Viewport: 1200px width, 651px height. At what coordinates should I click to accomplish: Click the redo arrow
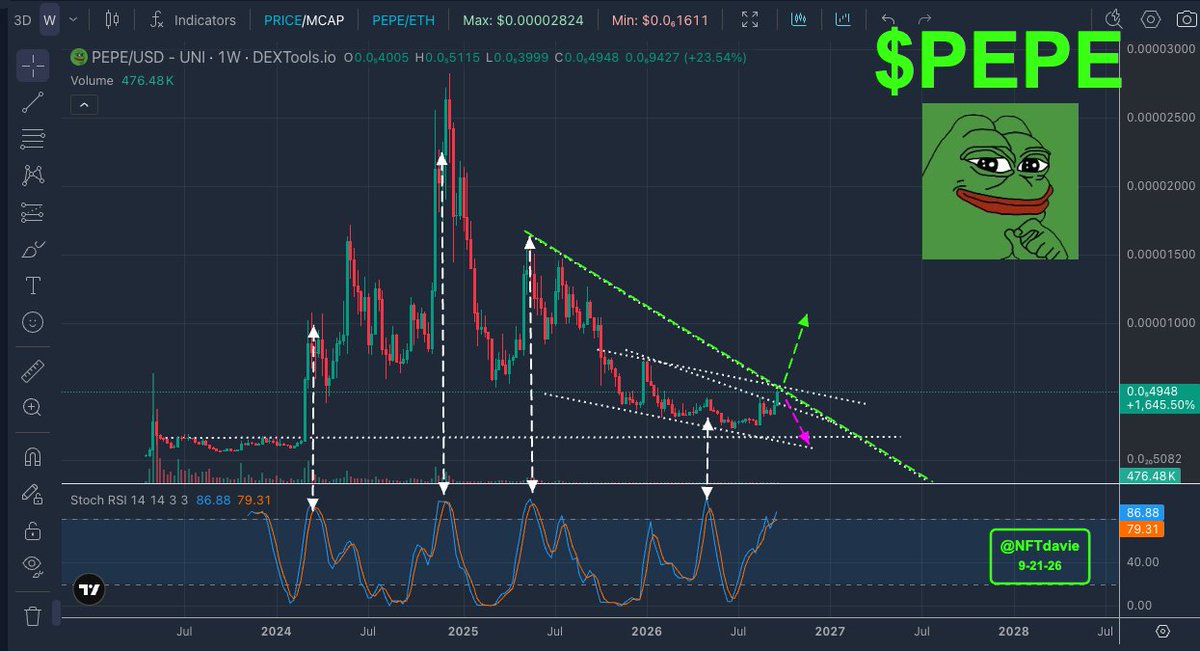coord(925,20)
